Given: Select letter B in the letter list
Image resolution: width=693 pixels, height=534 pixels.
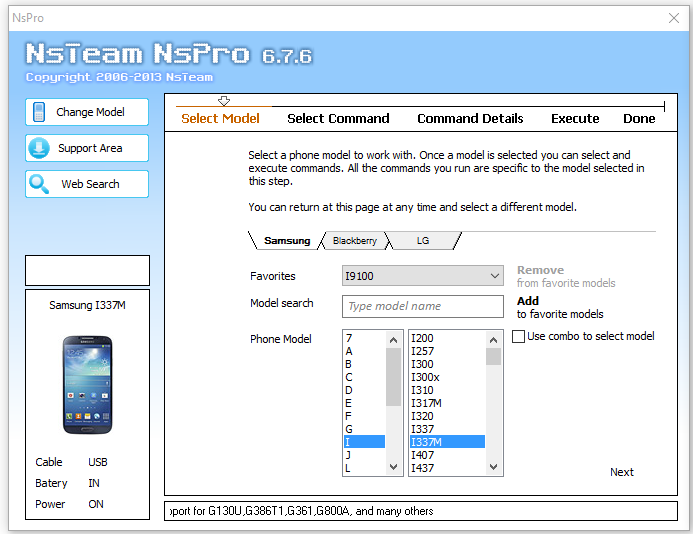Looking at the screenshot, I should pos(364,364).
